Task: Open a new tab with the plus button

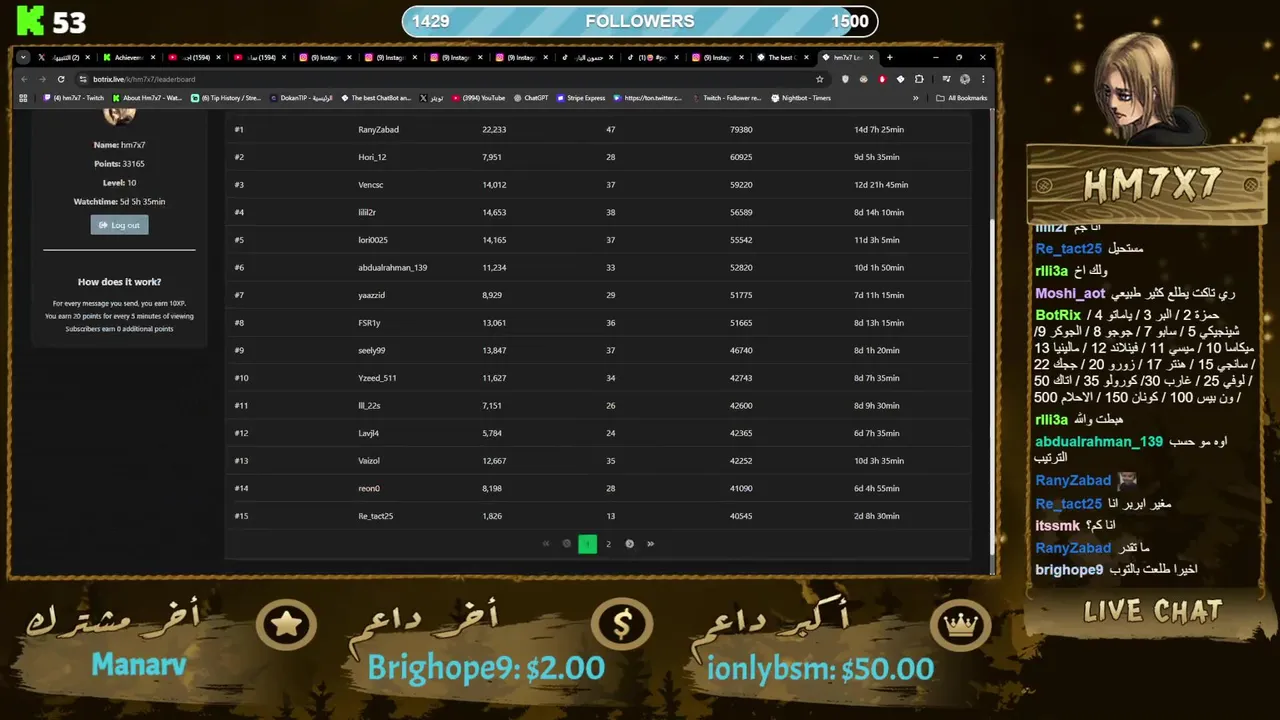Action: pyautogui.click(x=889, y=57)
